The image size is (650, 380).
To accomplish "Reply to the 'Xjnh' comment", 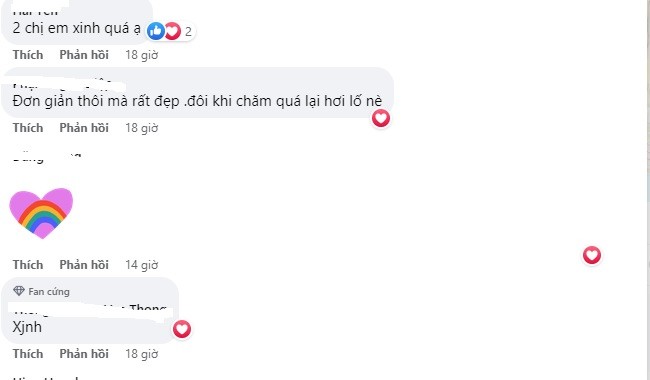I will click(84, 353).
